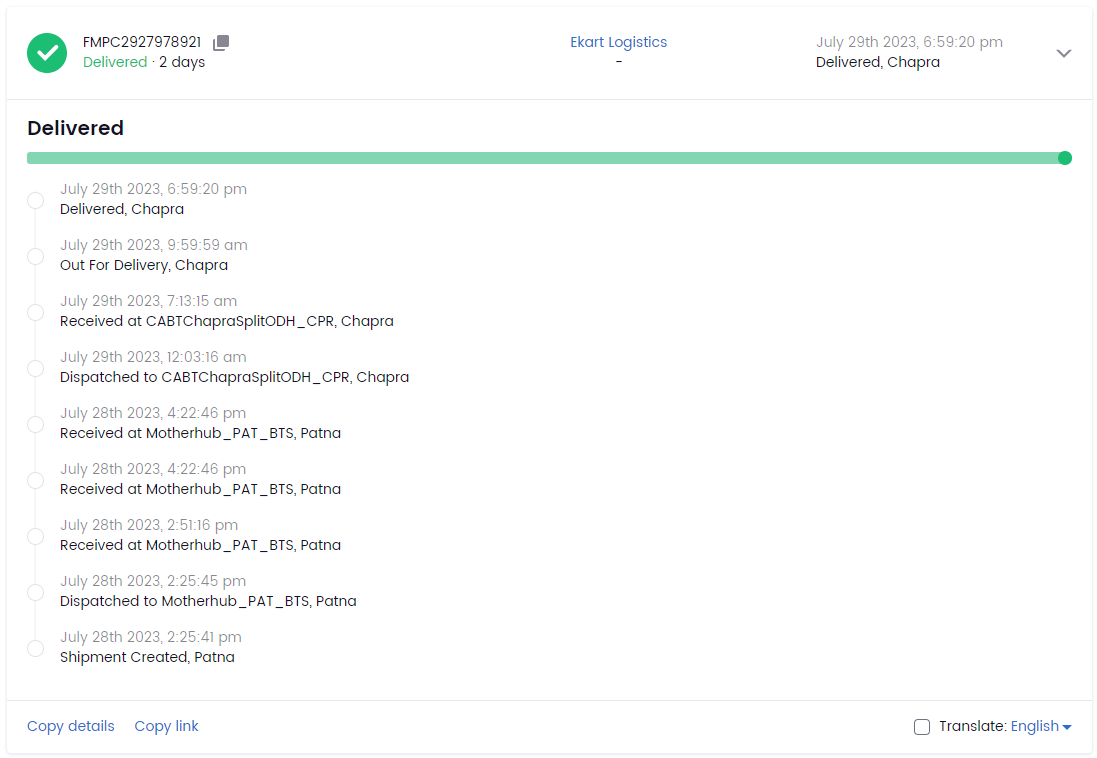This screenshot has width=1097, height=758.
Task: Click Shipment Created, Patna entry
Action: pos(147,657)
